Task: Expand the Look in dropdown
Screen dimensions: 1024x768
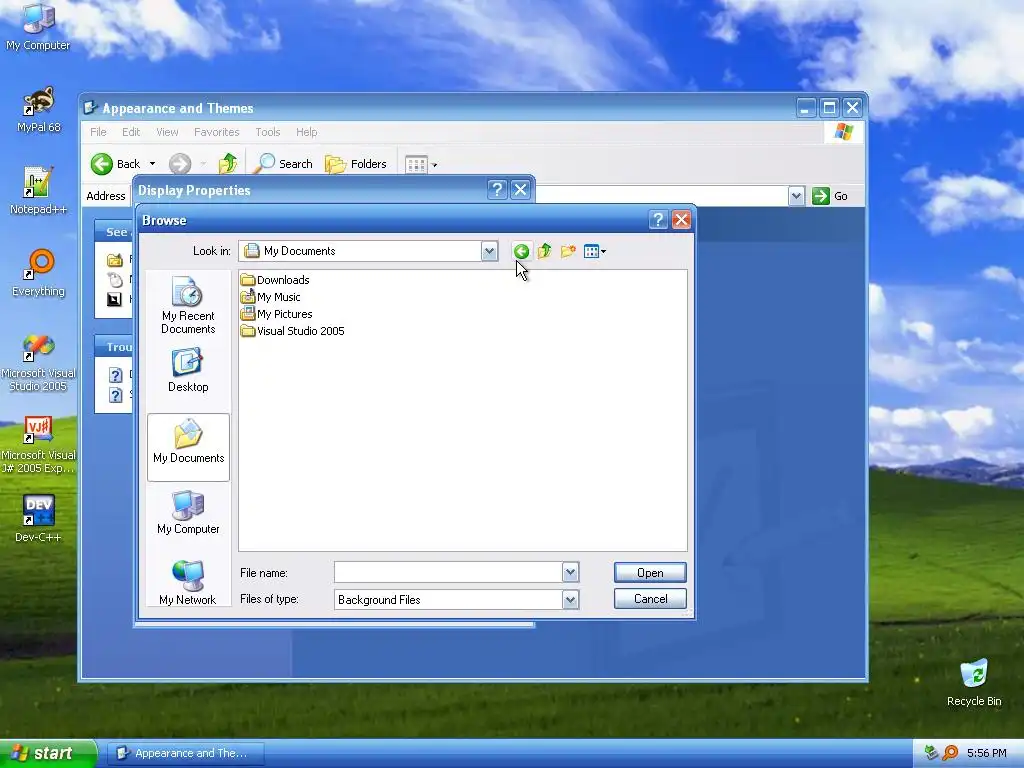Action: point(489,251)
